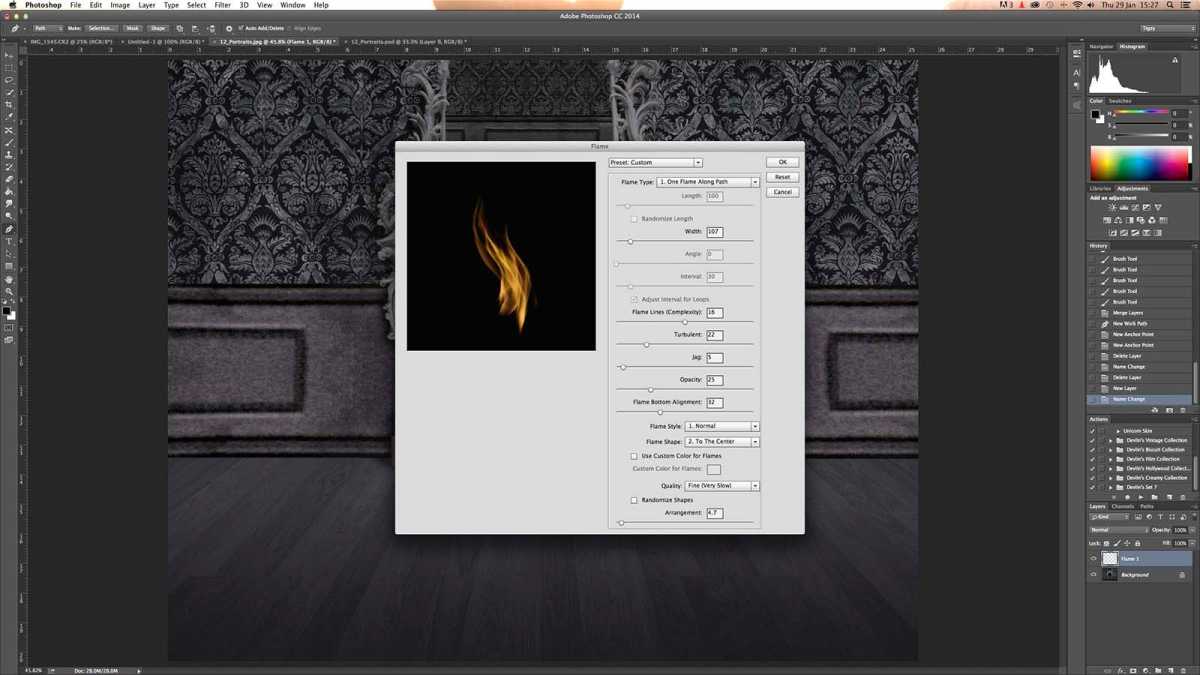Viewport: 1200px width, 675px height.
Task: Open the Path mode dropdown in options bar
Action: pyautogui.click(x=47, y=28)
